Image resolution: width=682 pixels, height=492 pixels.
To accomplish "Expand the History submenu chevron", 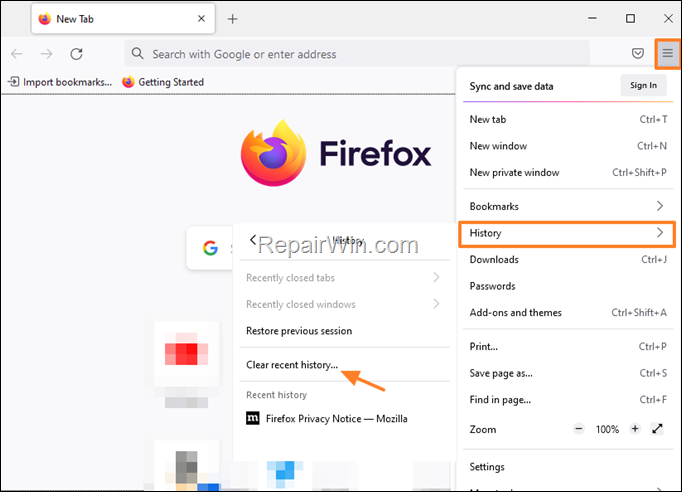I will [660, 233].
